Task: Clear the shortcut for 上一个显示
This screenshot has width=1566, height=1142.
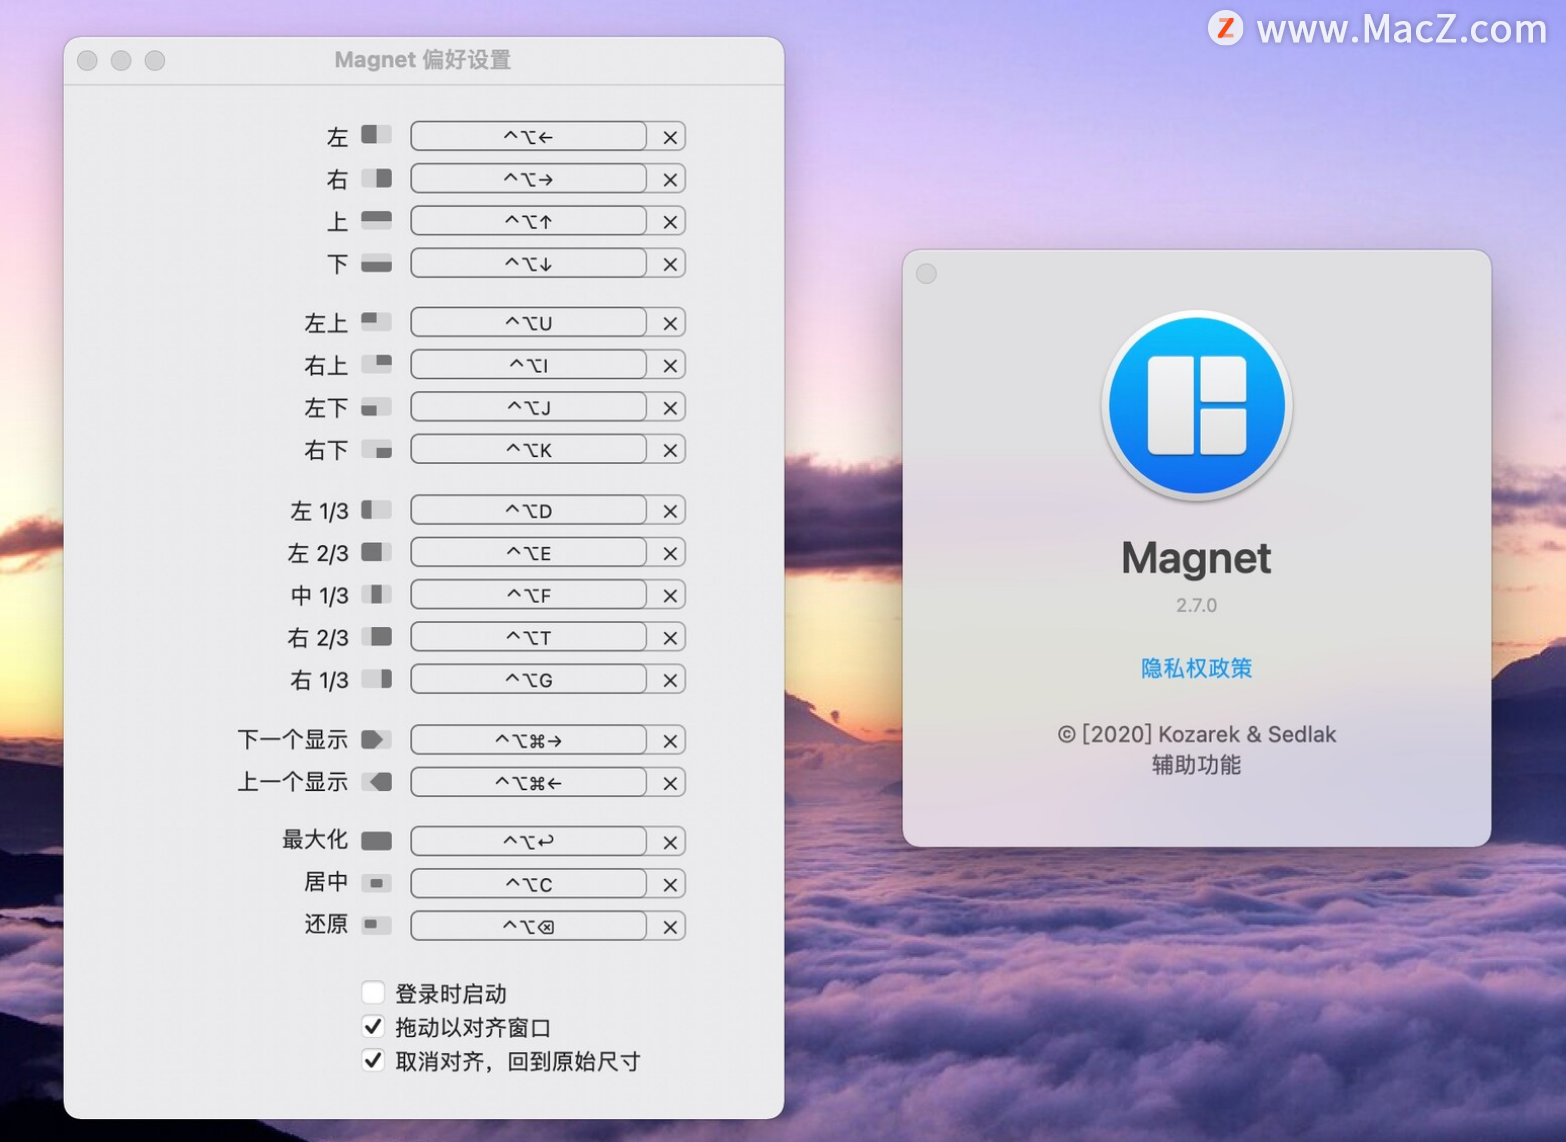Action: [670, 783]
